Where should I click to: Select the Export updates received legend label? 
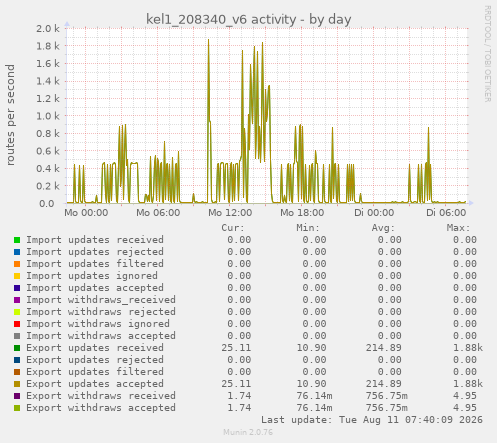pos(95,348)
